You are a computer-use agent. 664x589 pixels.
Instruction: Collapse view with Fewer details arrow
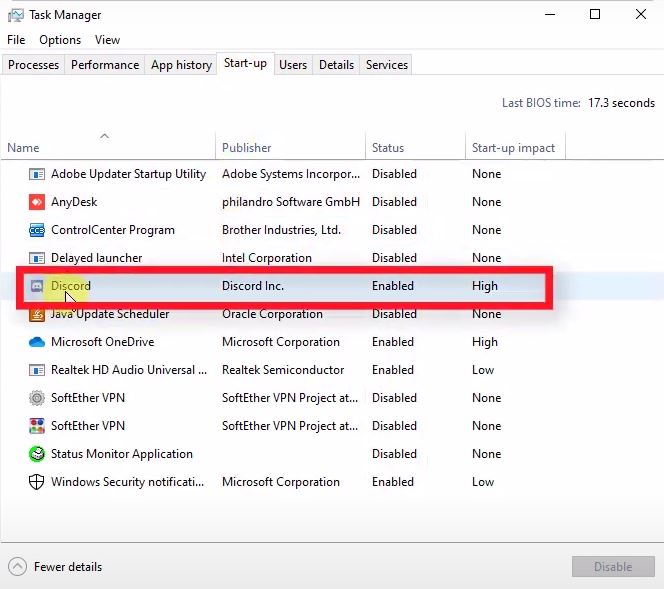(17, 567)
